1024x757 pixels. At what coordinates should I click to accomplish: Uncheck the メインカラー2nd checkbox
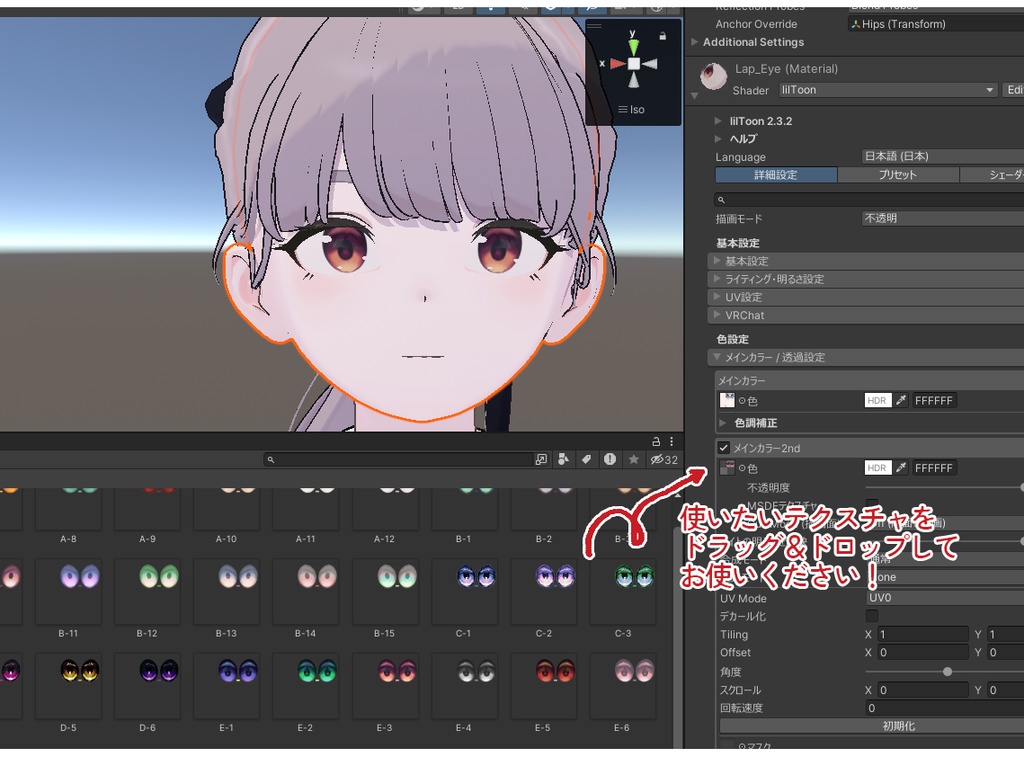(x=723, y=448)
